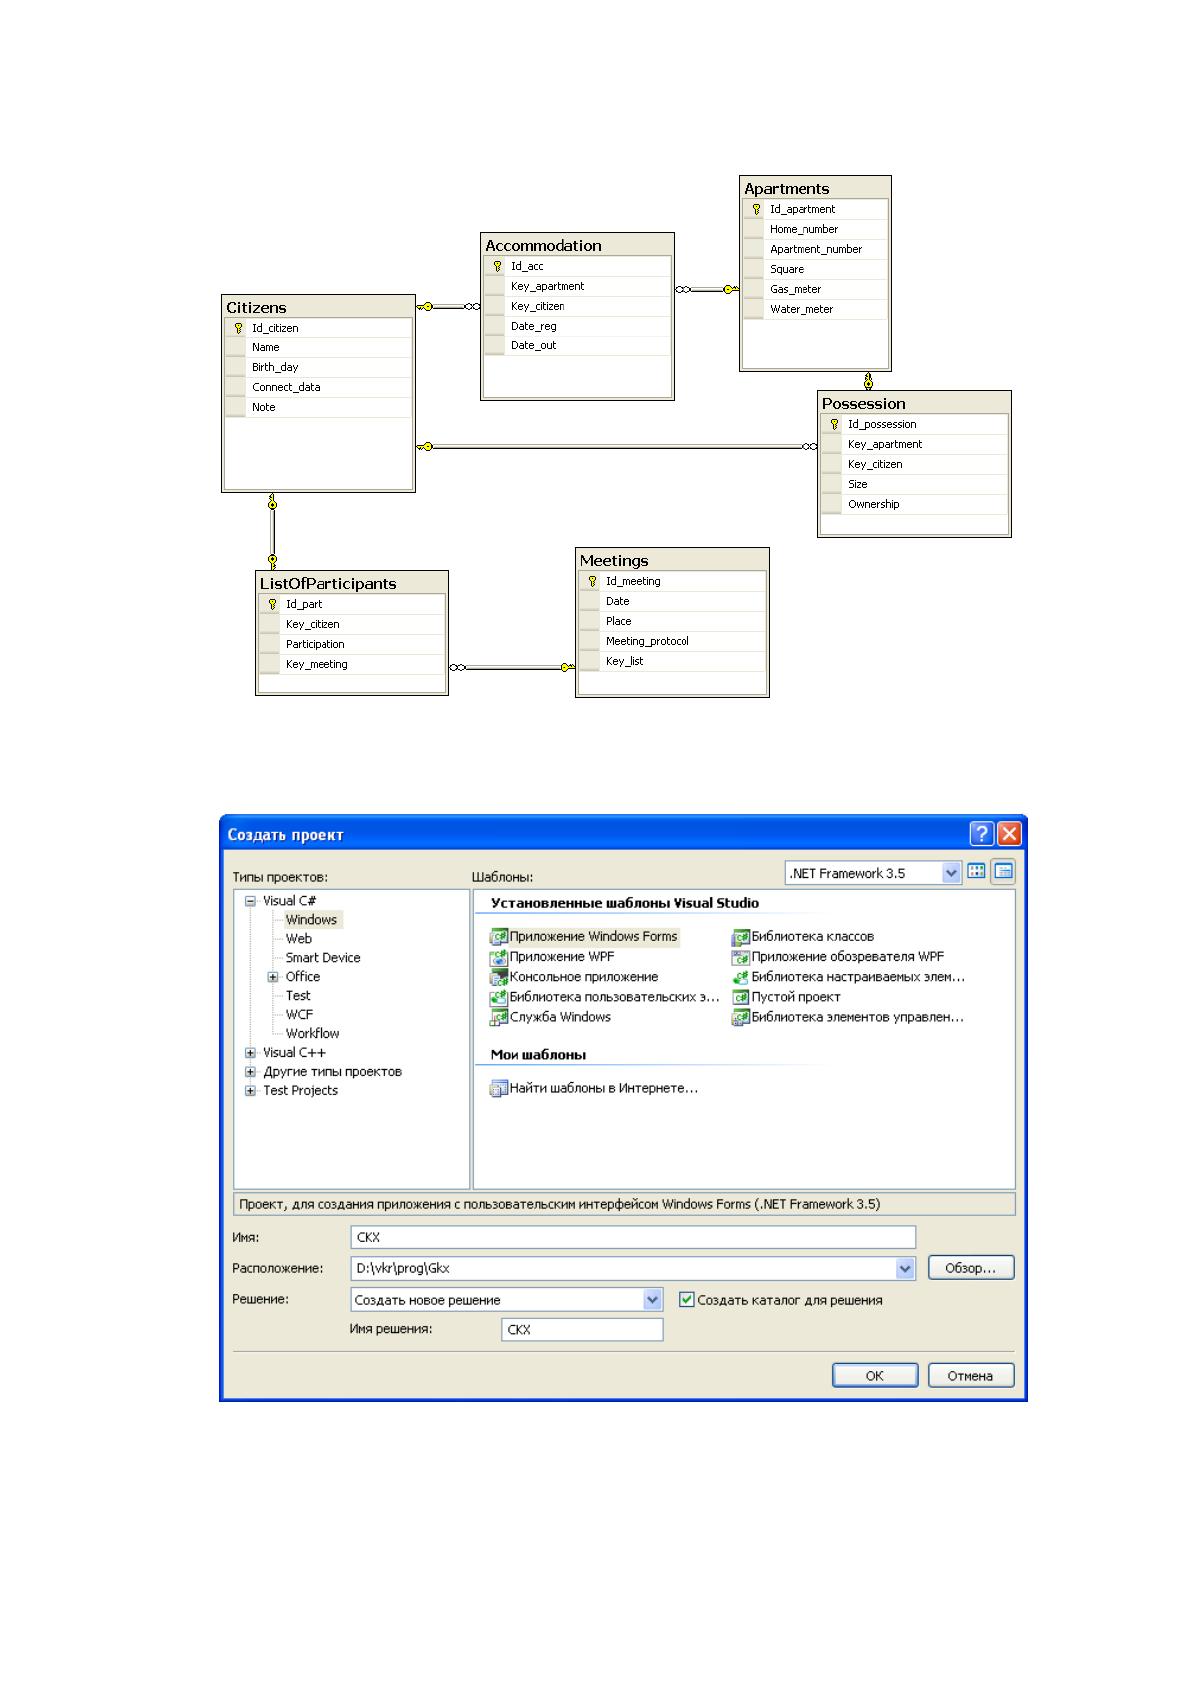Screen dimensions: 1190x1684
Task: Select the Smart Device project type
Action: tap(323, 958)
